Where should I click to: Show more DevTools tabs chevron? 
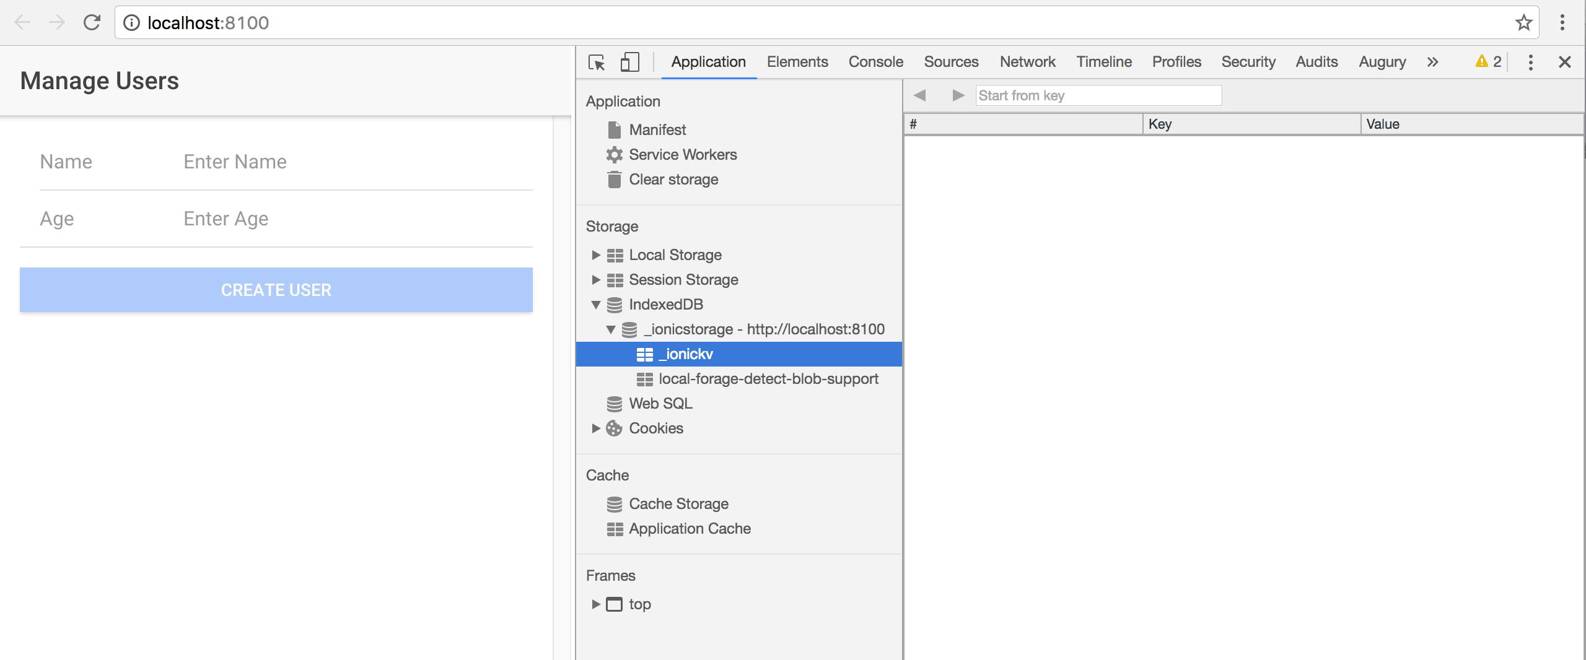click(x=1432, y=62)
